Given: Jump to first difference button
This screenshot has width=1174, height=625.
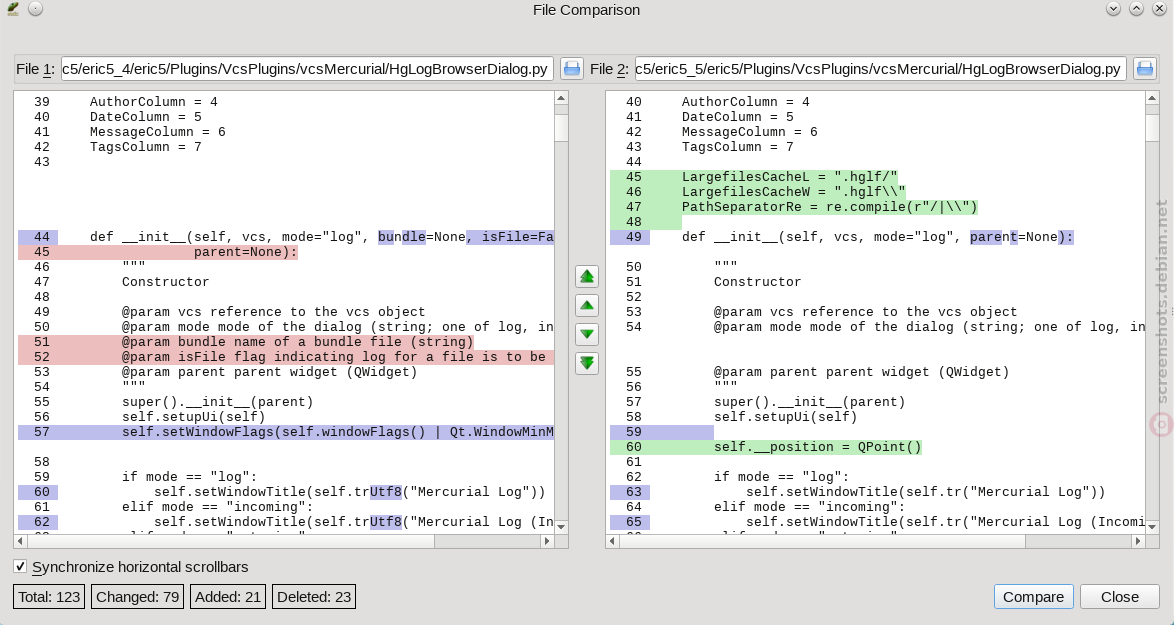Looking at the screenshot, I should 587,276.
